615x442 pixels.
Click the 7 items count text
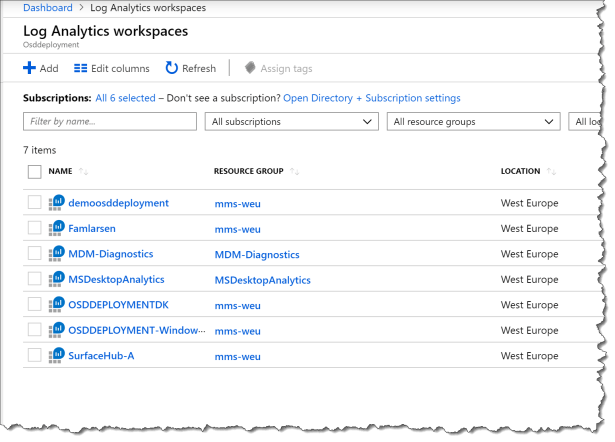pos(40,150)
